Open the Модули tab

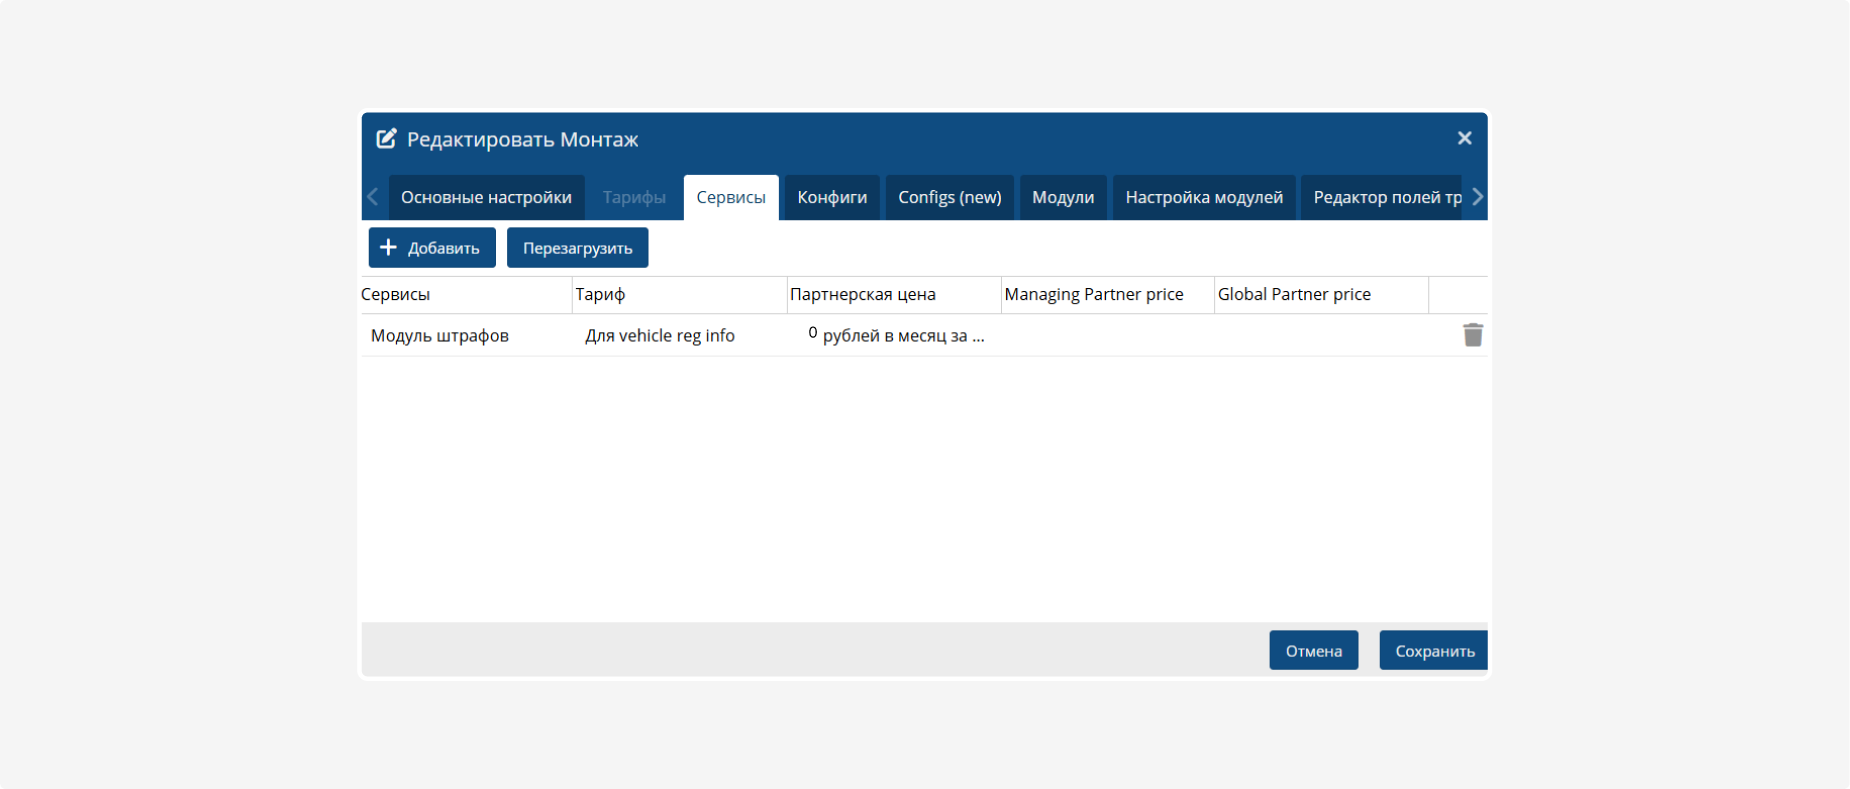1063,197
